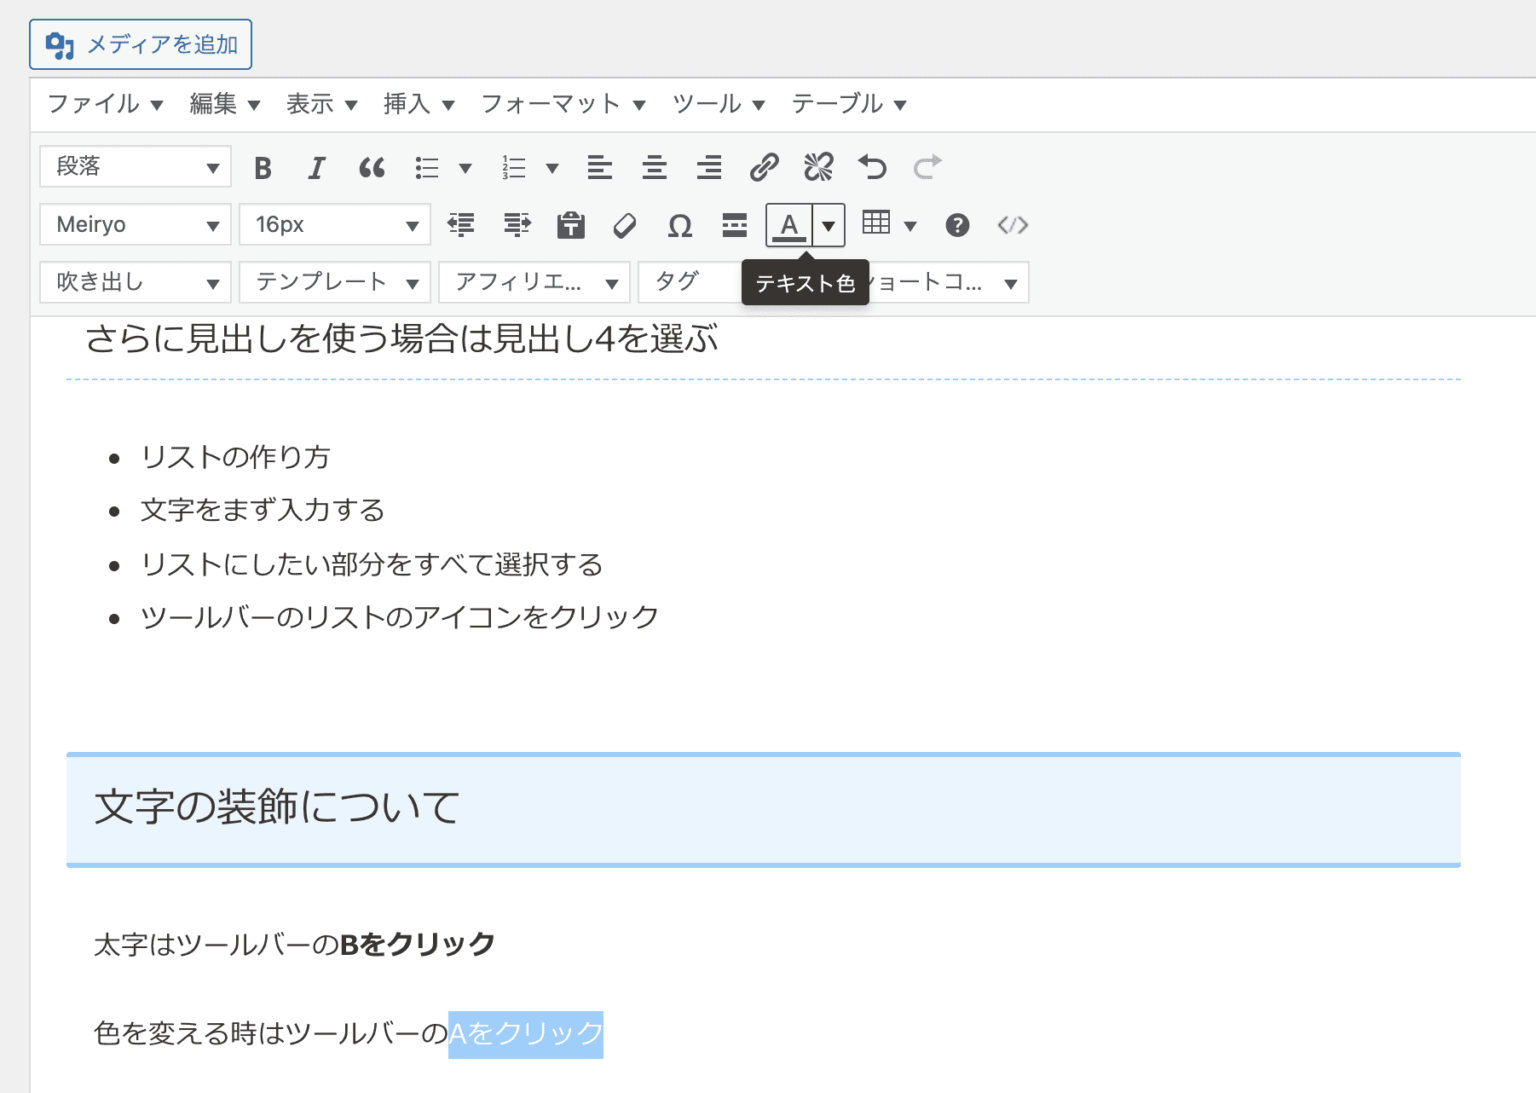Clear formatting with the eraser icon
The image size is (1536, 1093).
point(624,225)
